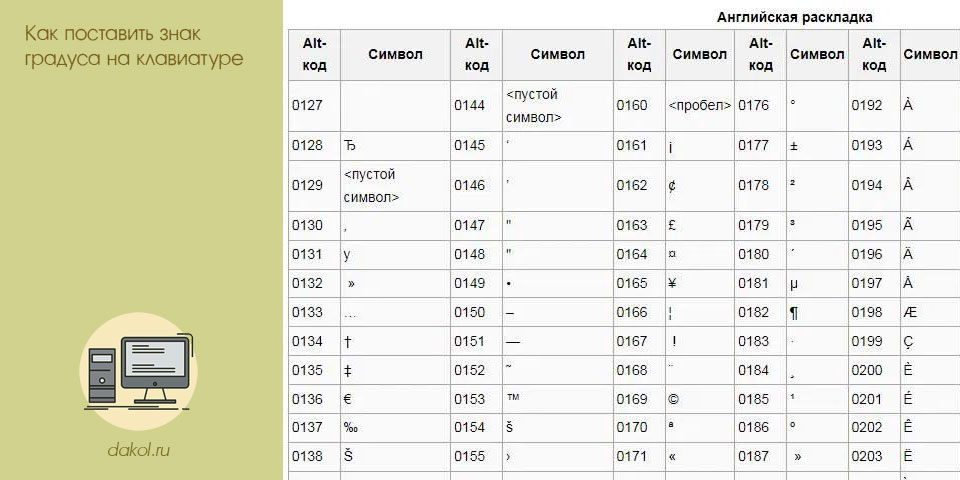Select the yen symbol in row 0165

pos(672,283)
